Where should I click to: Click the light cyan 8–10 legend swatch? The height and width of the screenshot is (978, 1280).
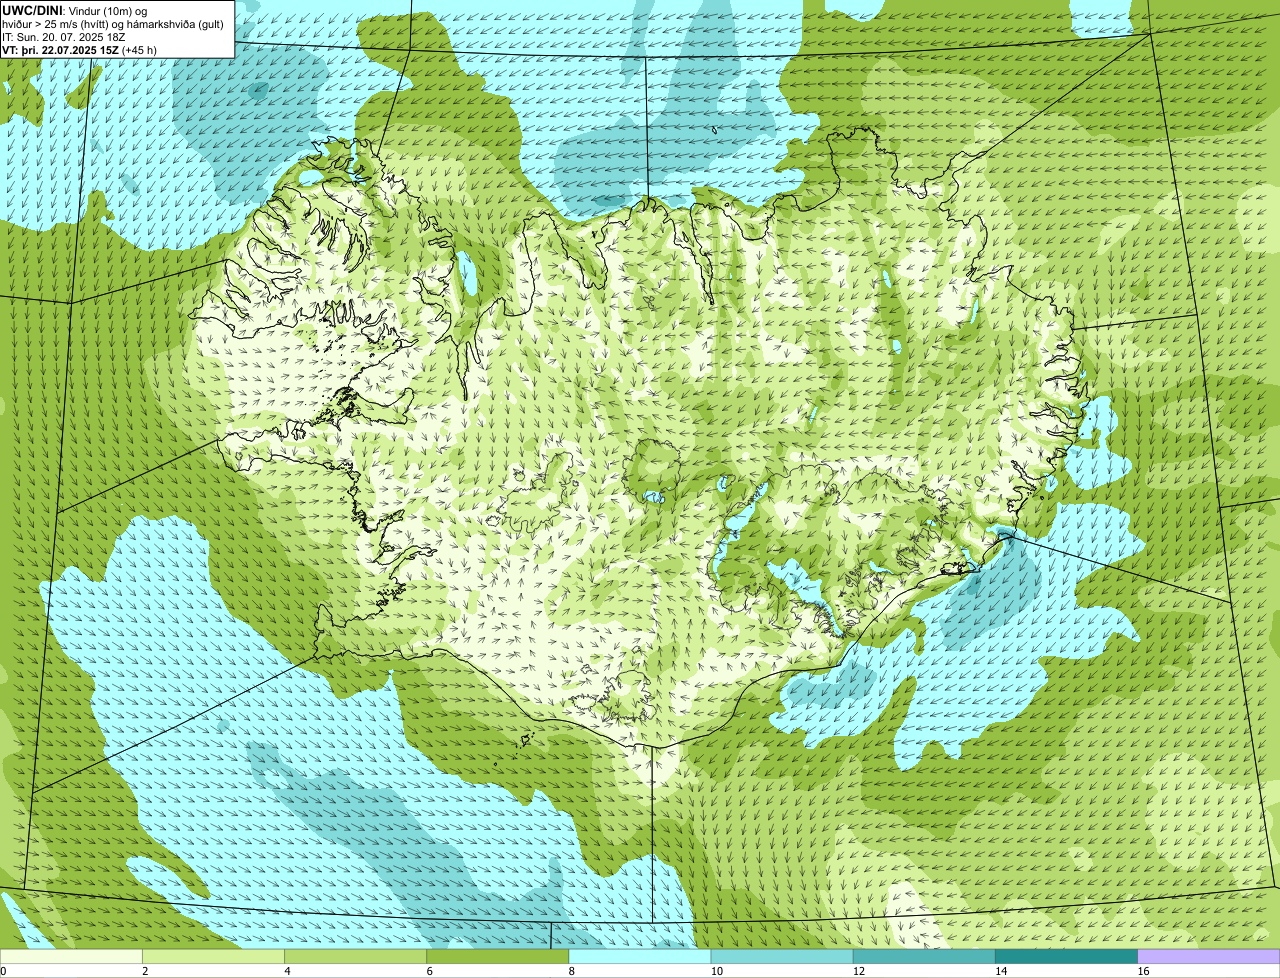(x=640, y=957)
